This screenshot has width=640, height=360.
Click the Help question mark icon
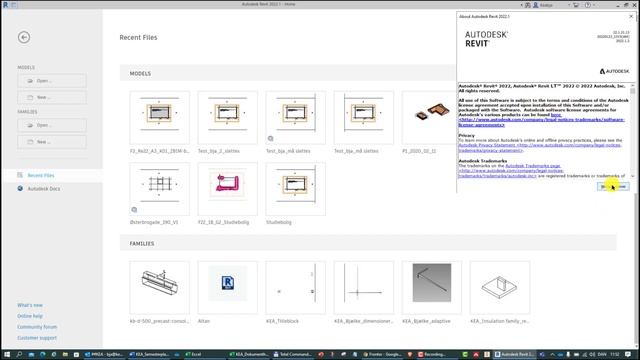(587, 5)
